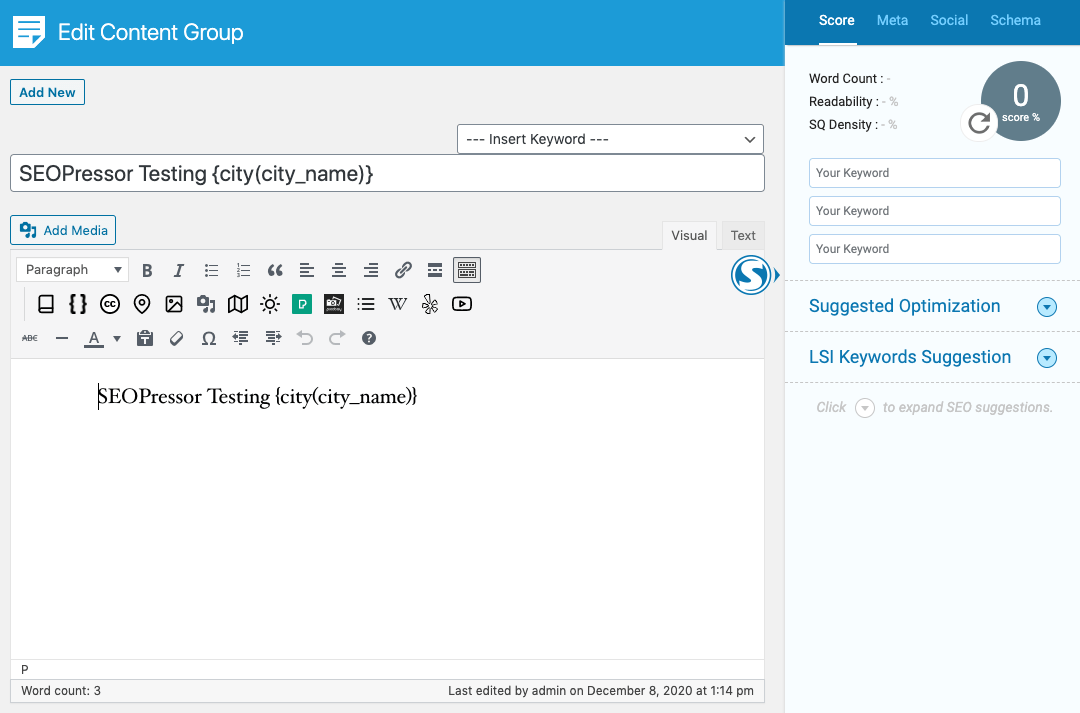
Task: Click the 'Last edited by admin' status text
Action: (x=601, y=691)
